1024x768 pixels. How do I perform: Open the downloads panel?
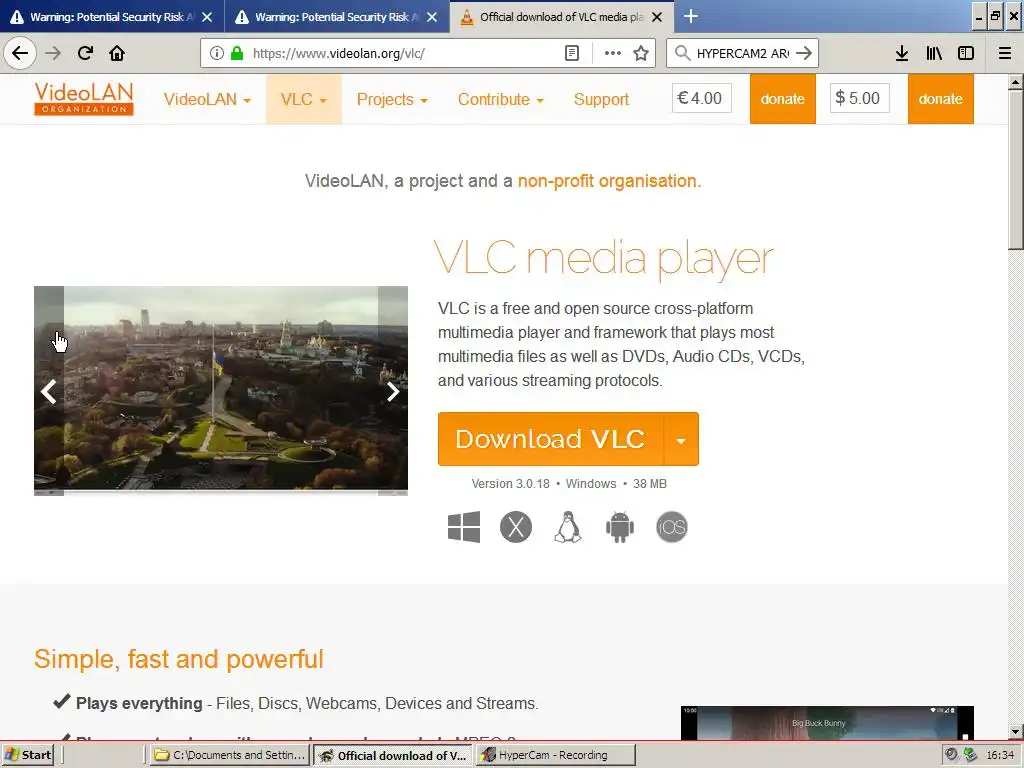coord(902,53)
